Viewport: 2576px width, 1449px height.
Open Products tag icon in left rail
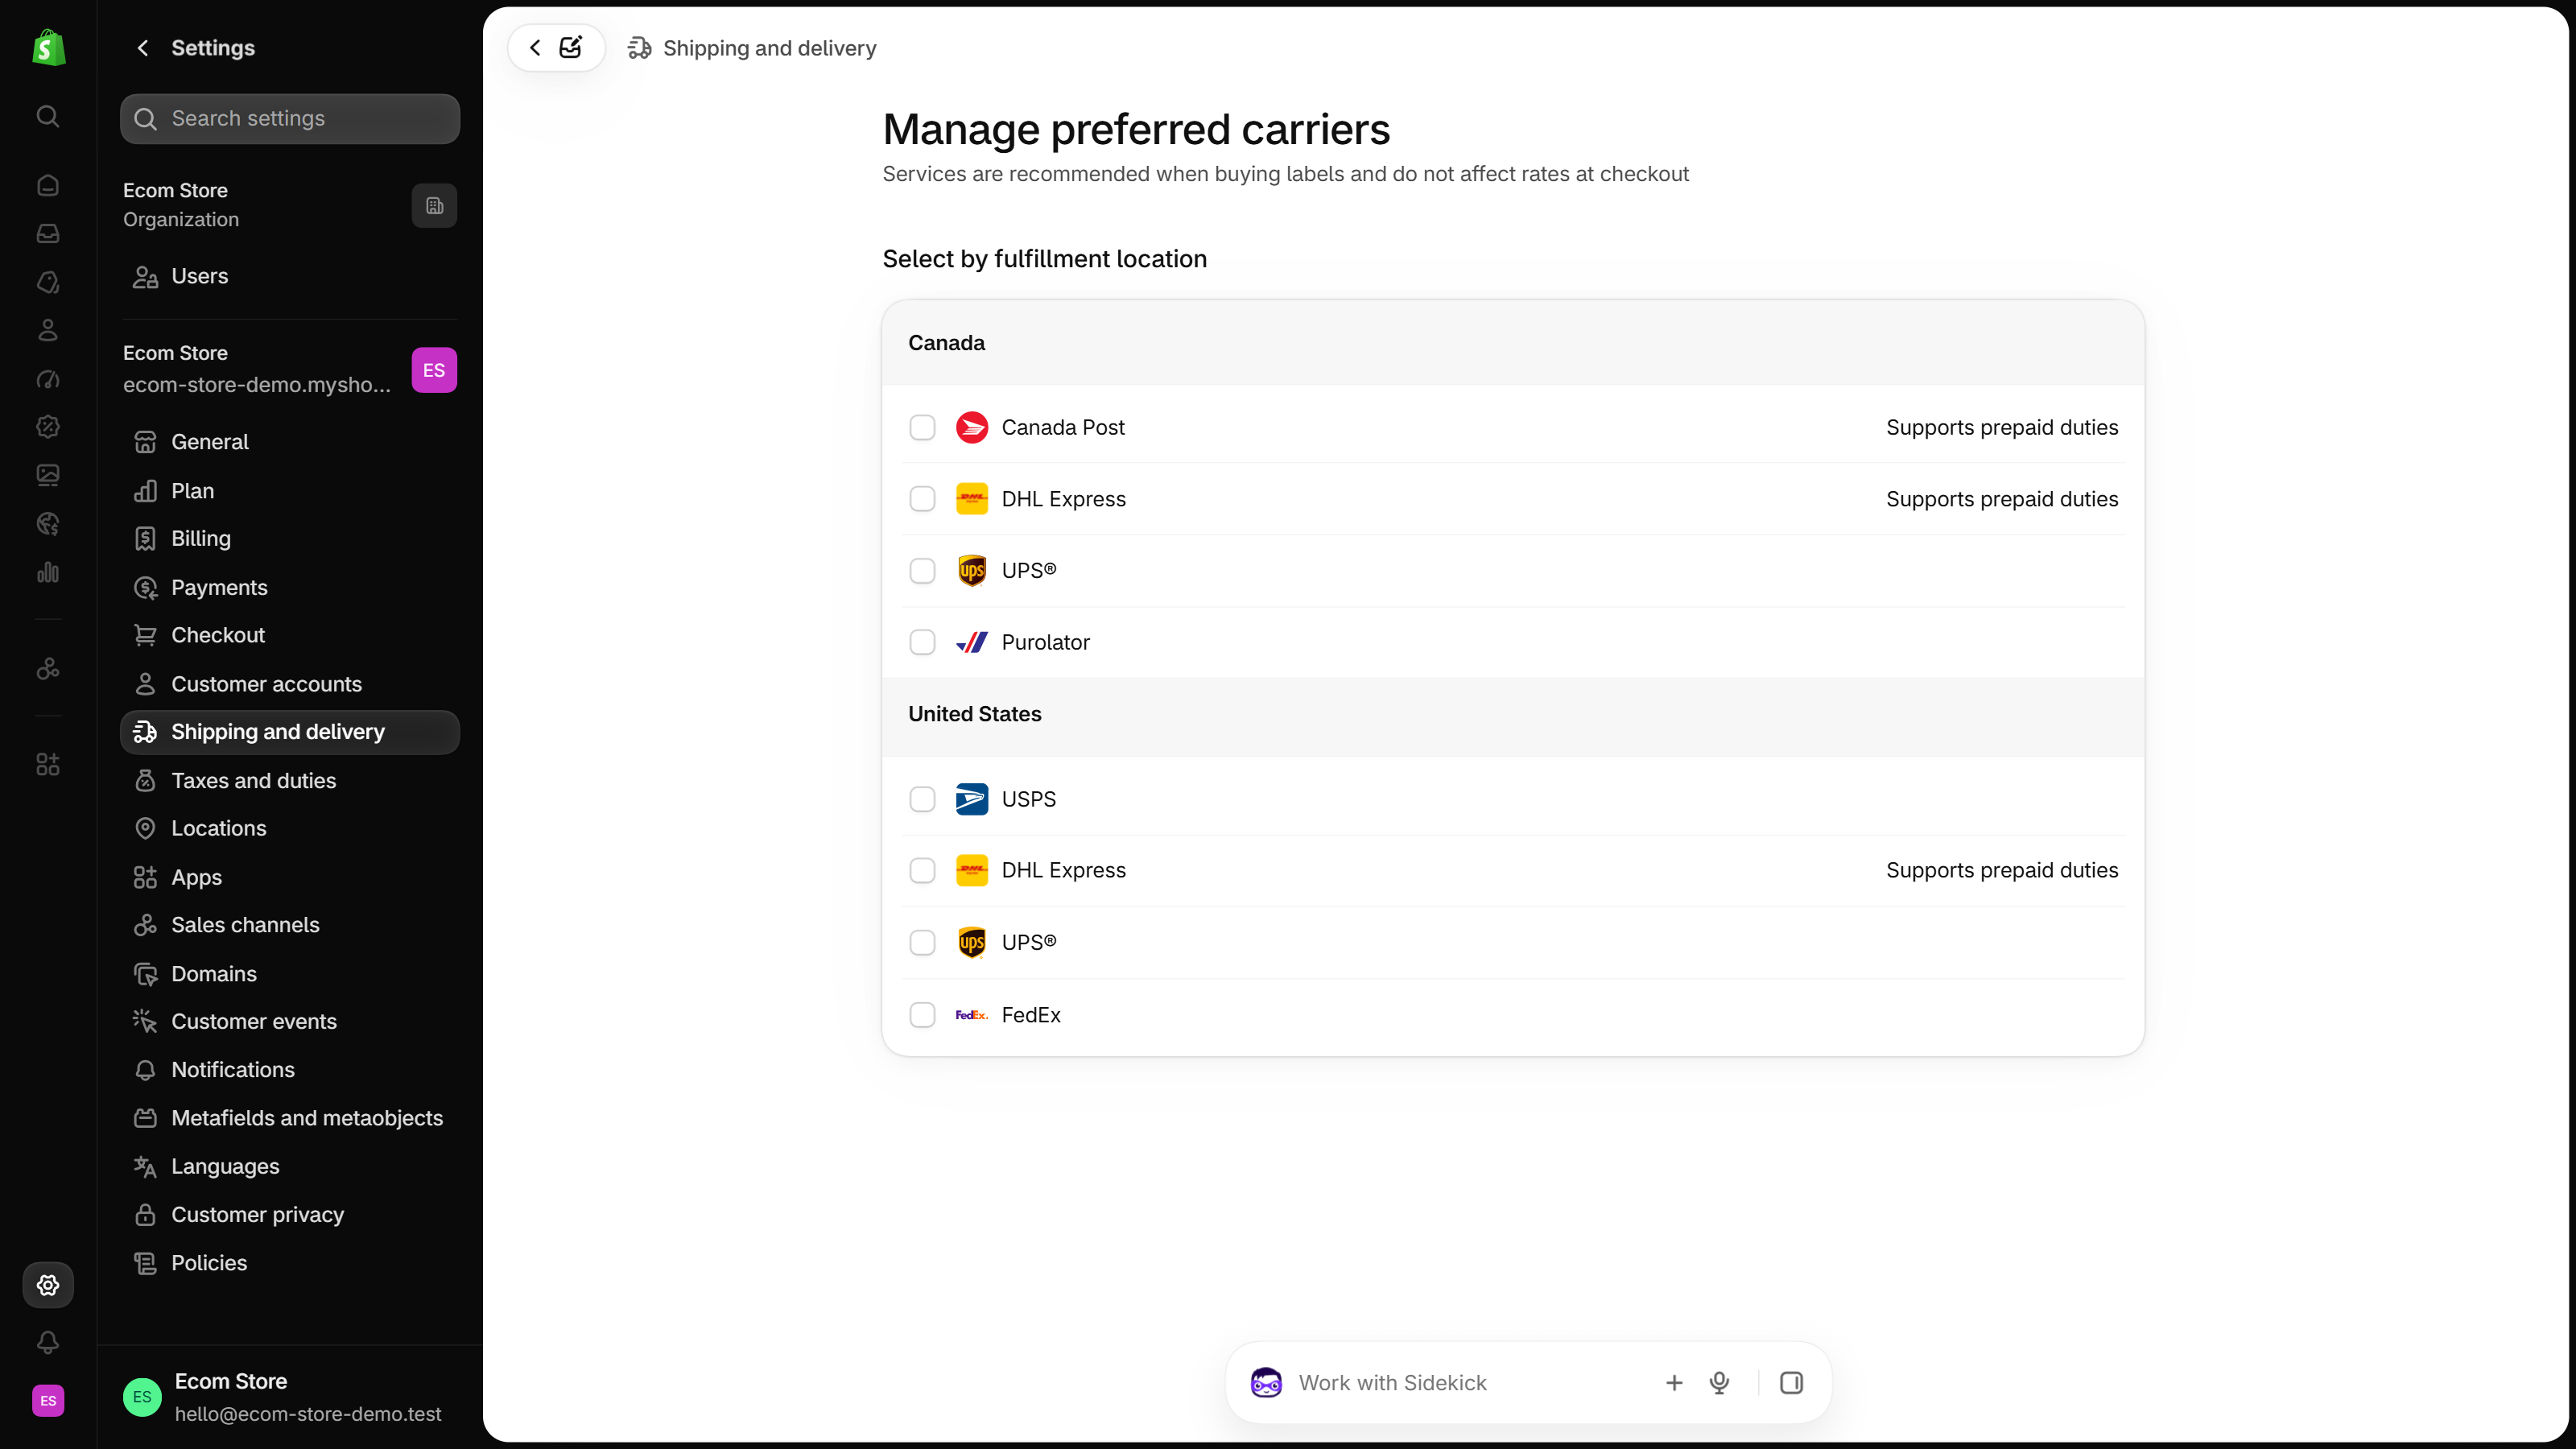click(x=48, y=282)
